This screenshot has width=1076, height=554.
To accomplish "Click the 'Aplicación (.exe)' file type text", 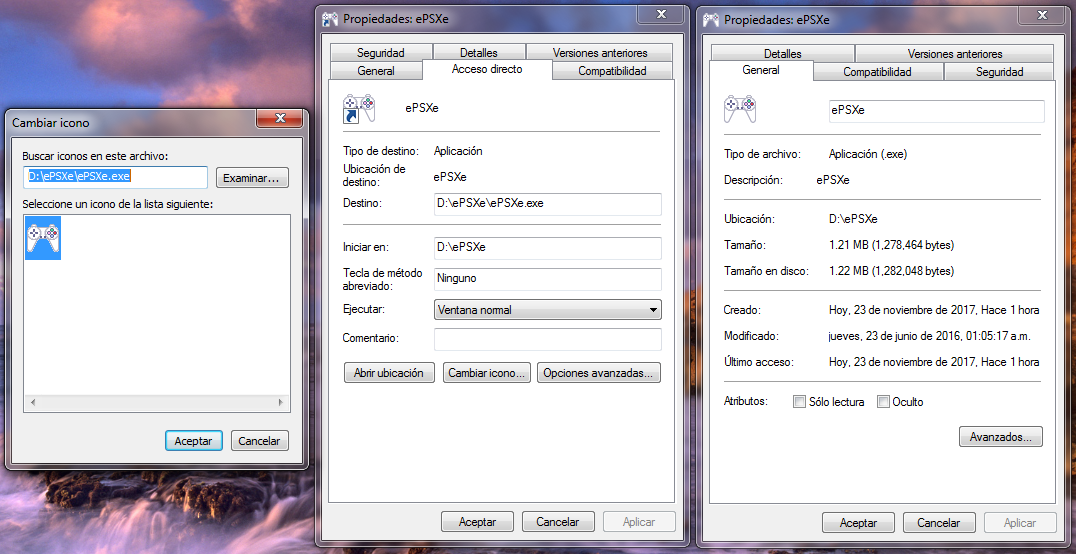I will [x=868, y=154].
